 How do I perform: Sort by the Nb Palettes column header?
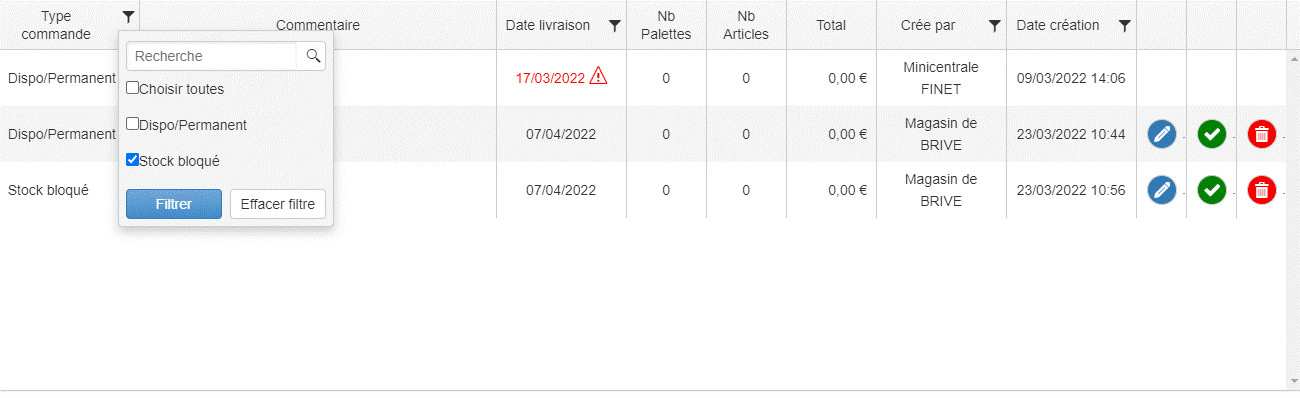tap(666, 25)
